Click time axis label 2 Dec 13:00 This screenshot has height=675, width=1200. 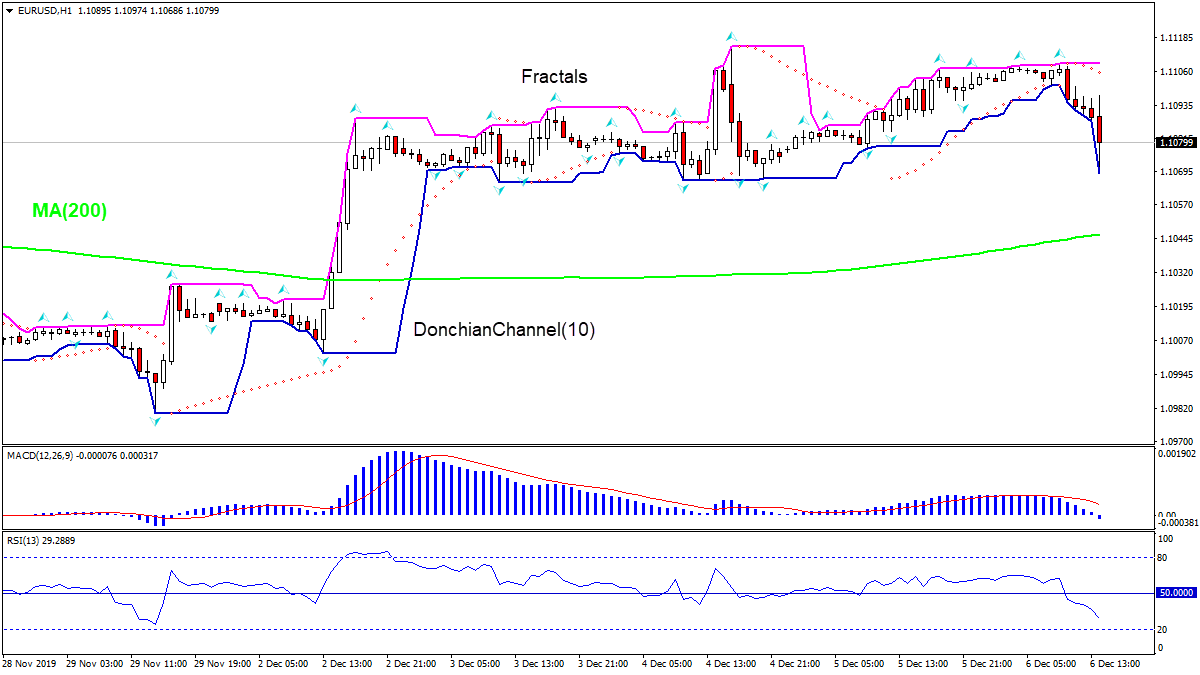(x=349, y=663)
